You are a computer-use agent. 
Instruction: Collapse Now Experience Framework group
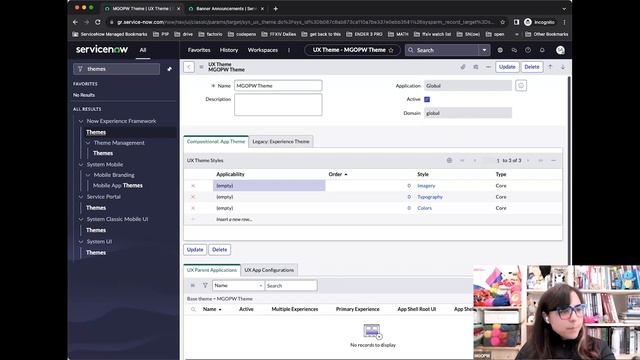coord(81,121)
